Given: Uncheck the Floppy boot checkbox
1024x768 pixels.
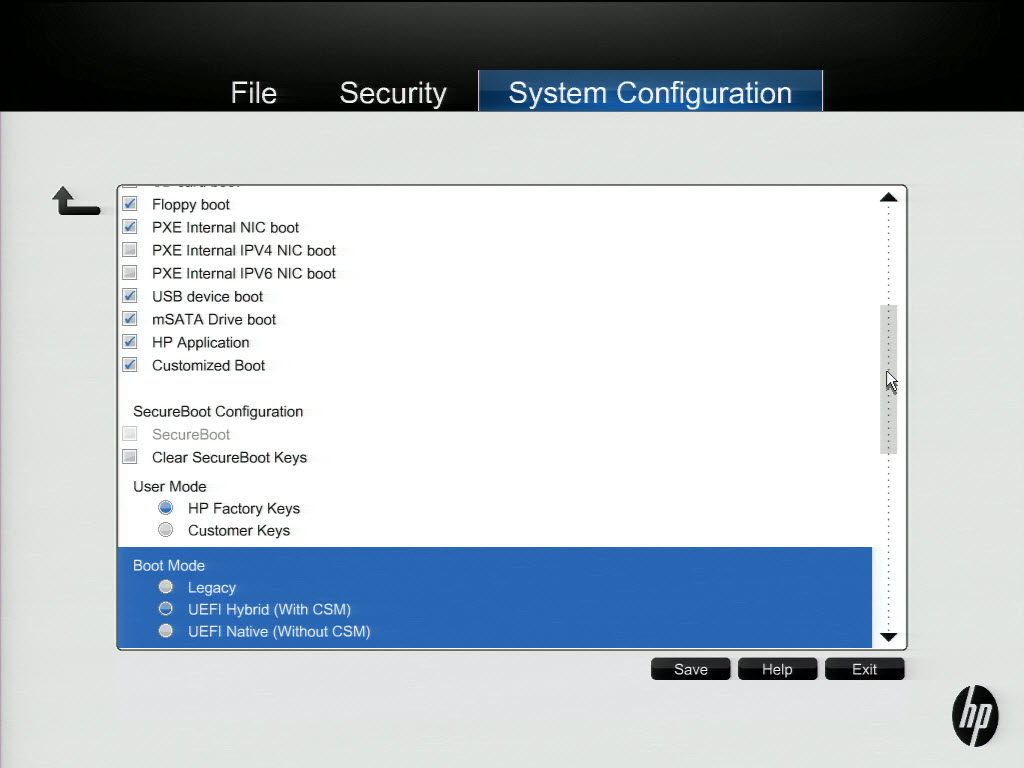Looking at the screenshot, I should [130, 204].
